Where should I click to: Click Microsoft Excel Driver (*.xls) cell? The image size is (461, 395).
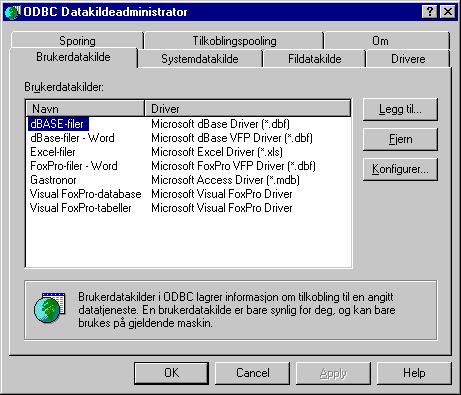click(x=217, y=152)
